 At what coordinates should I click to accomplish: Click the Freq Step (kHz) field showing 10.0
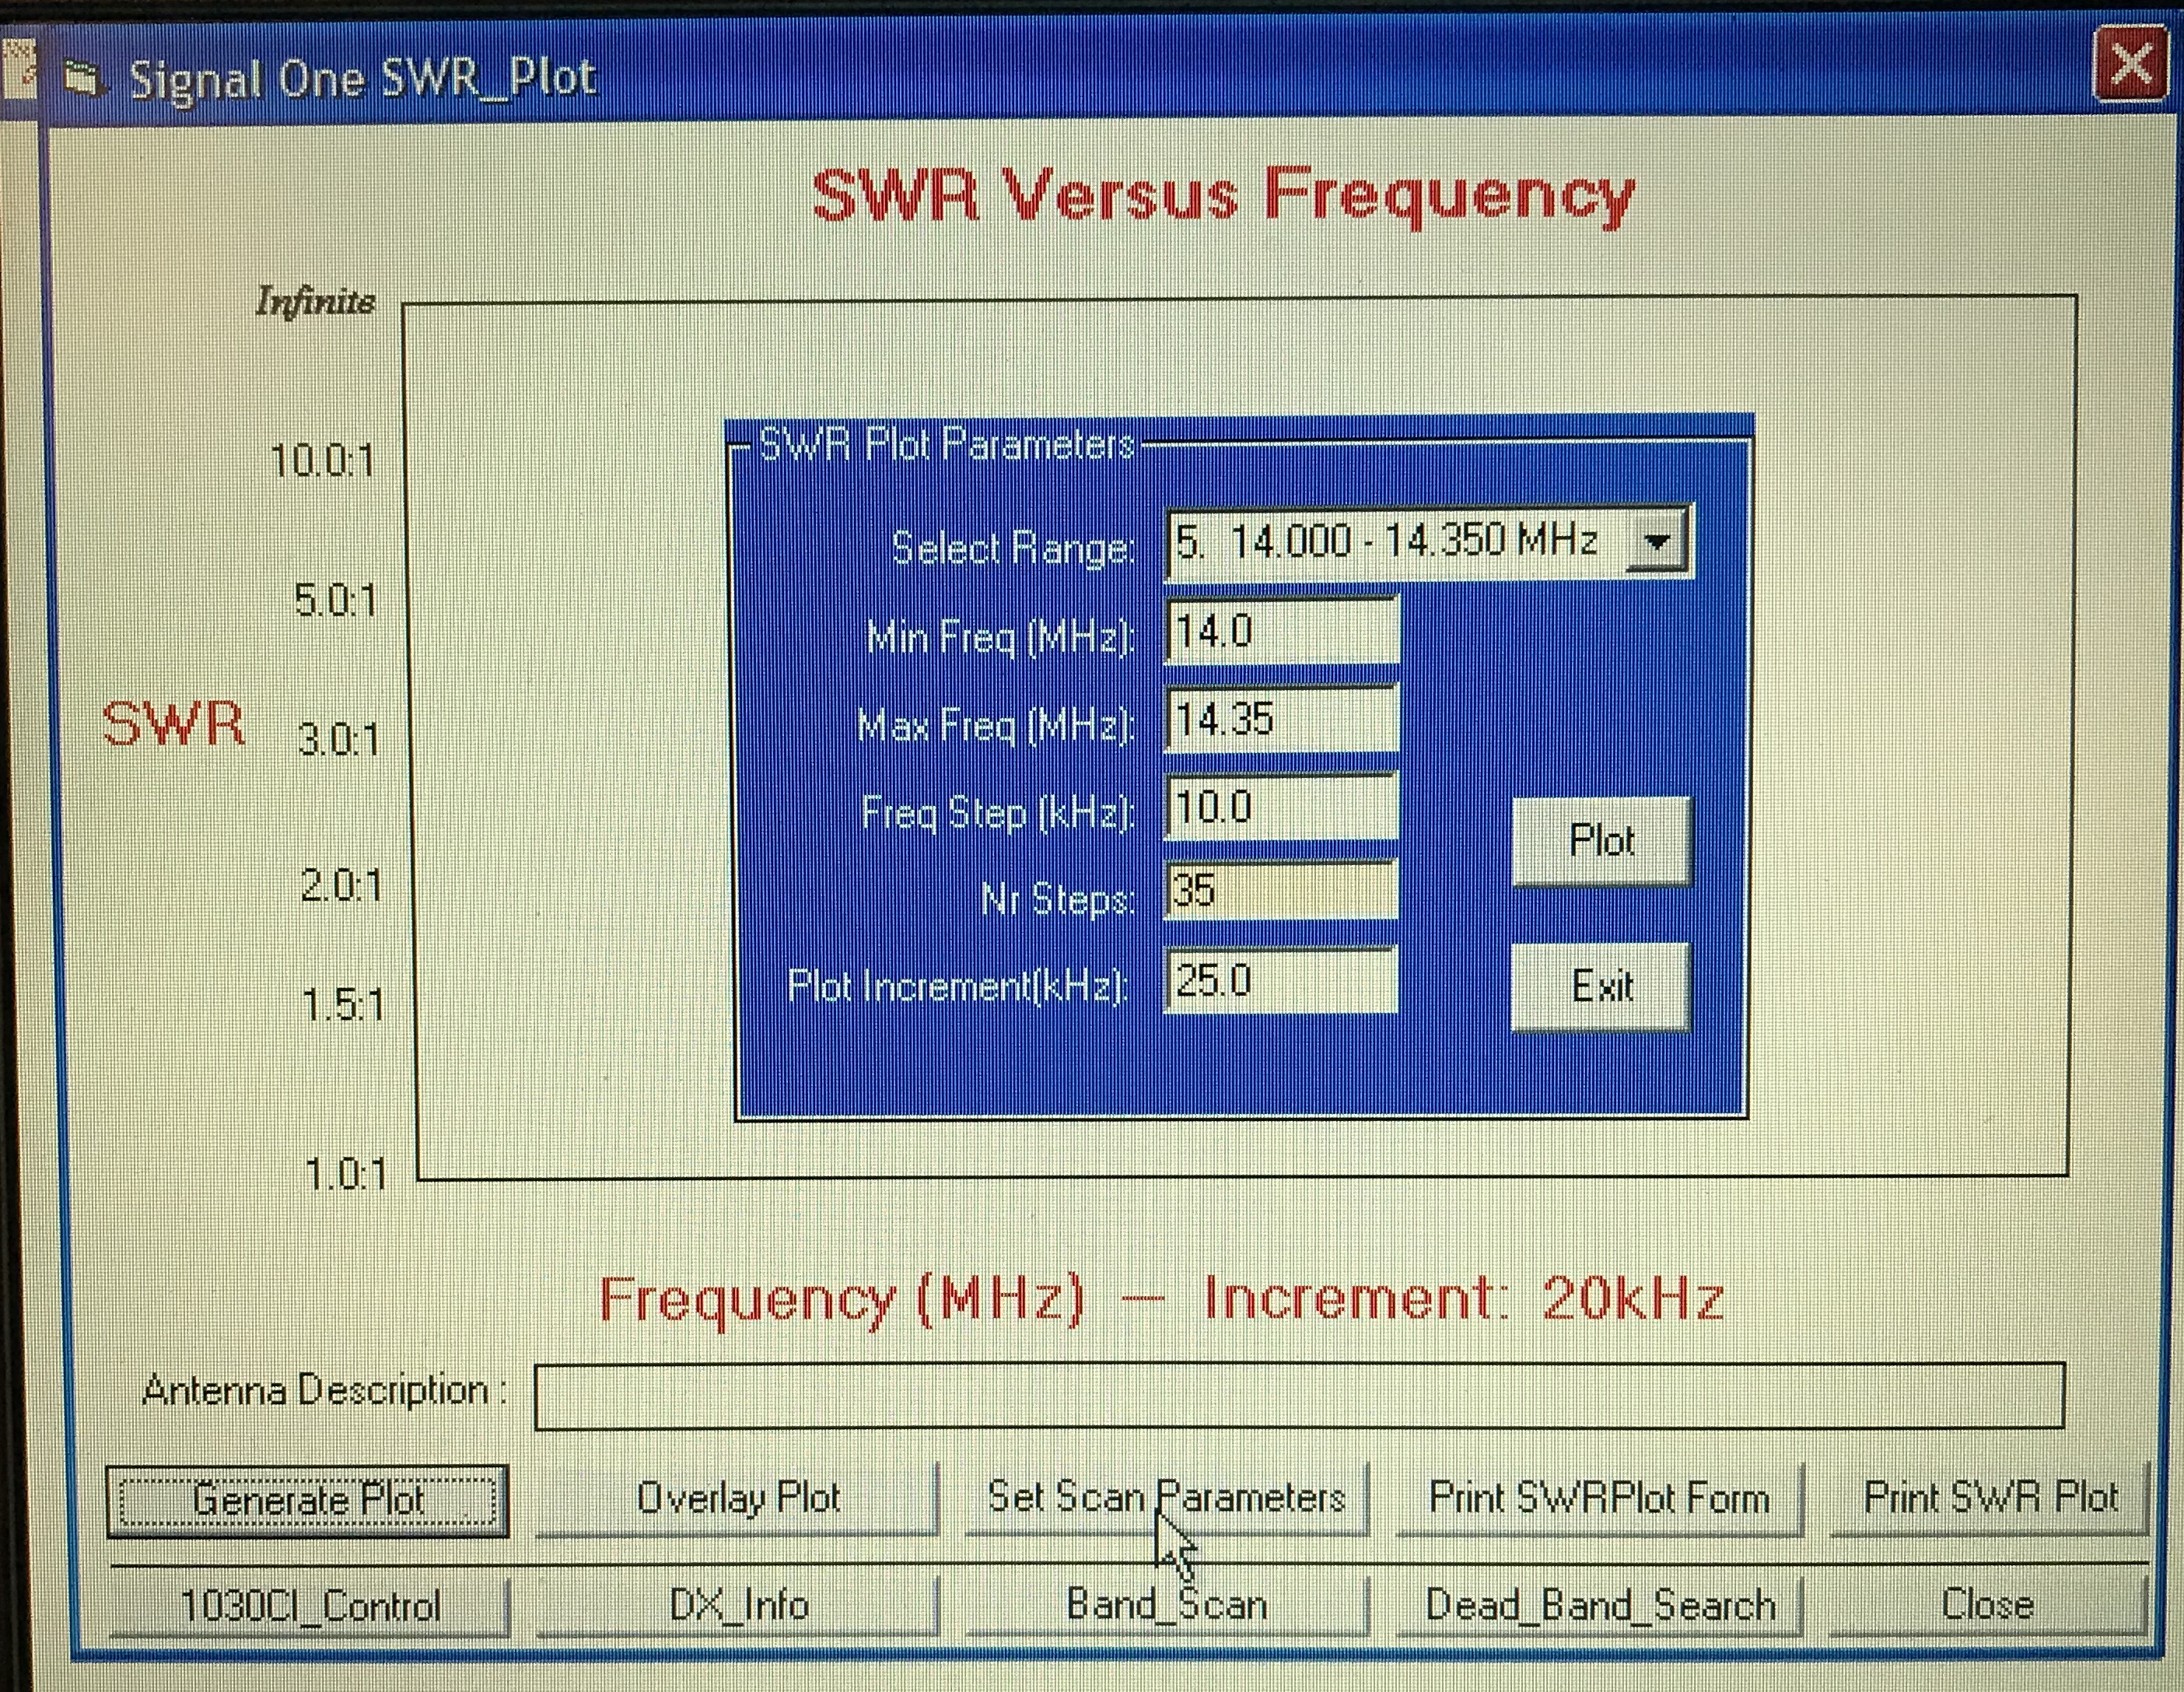coord(1282,806)
